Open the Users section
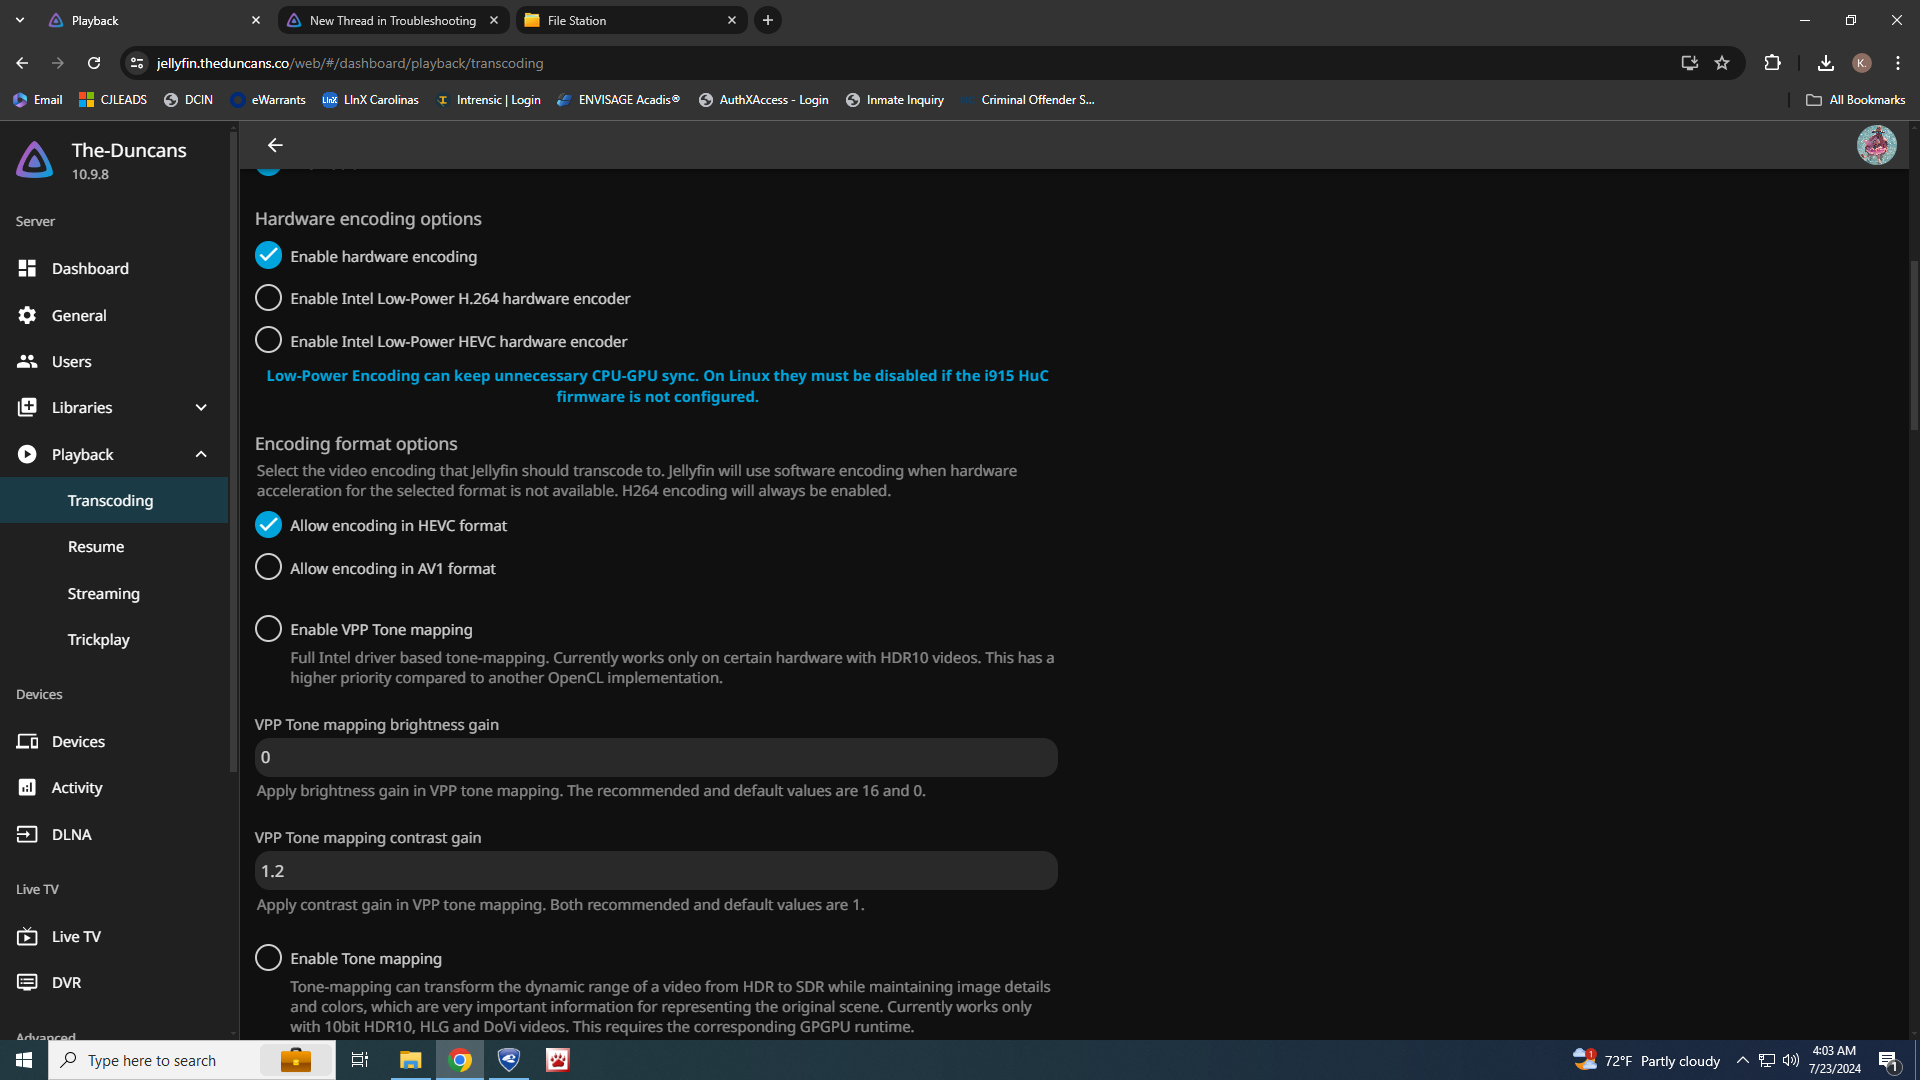This screenshot has width=1920, height=1080. [71, 361]
